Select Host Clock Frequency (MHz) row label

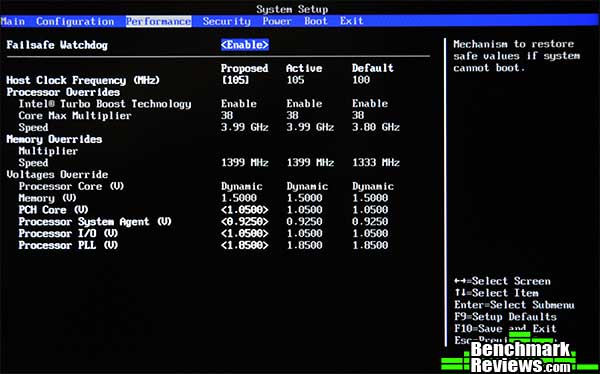click(83, 80)
